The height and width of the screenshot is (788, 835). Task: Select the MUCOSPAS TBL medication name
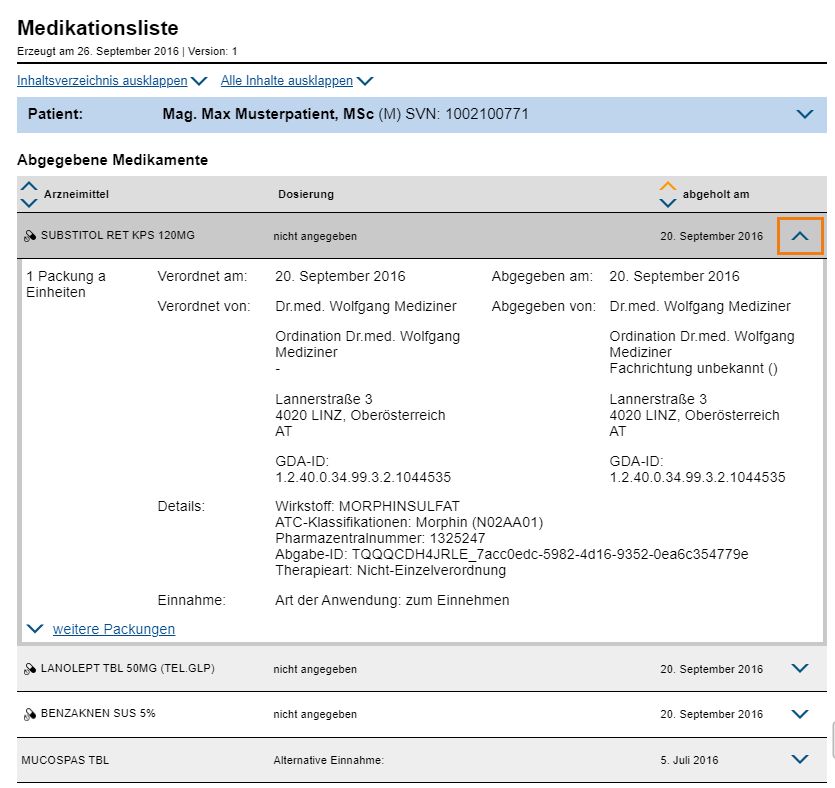[65, 760]
